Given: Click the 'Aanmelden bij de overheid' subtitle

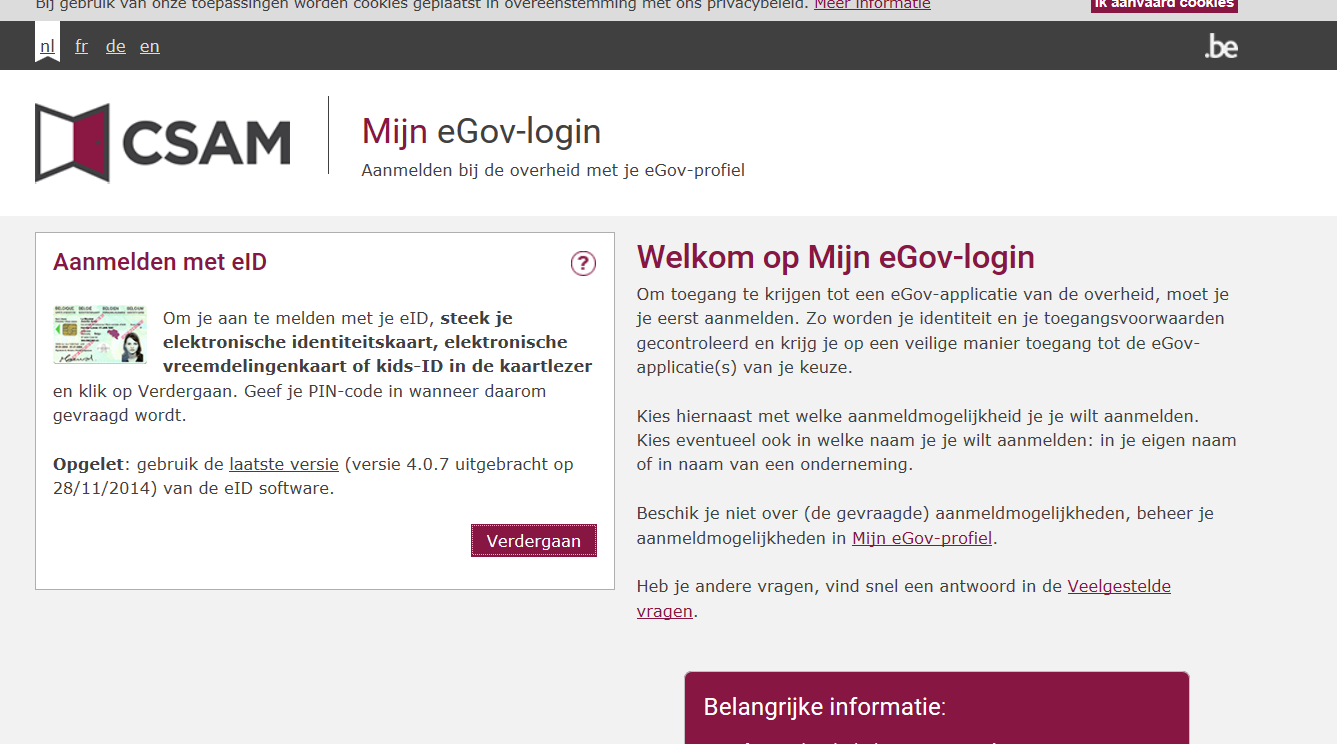Looking at the screenshot, I should pyautogui.click(x=553, y=170).
